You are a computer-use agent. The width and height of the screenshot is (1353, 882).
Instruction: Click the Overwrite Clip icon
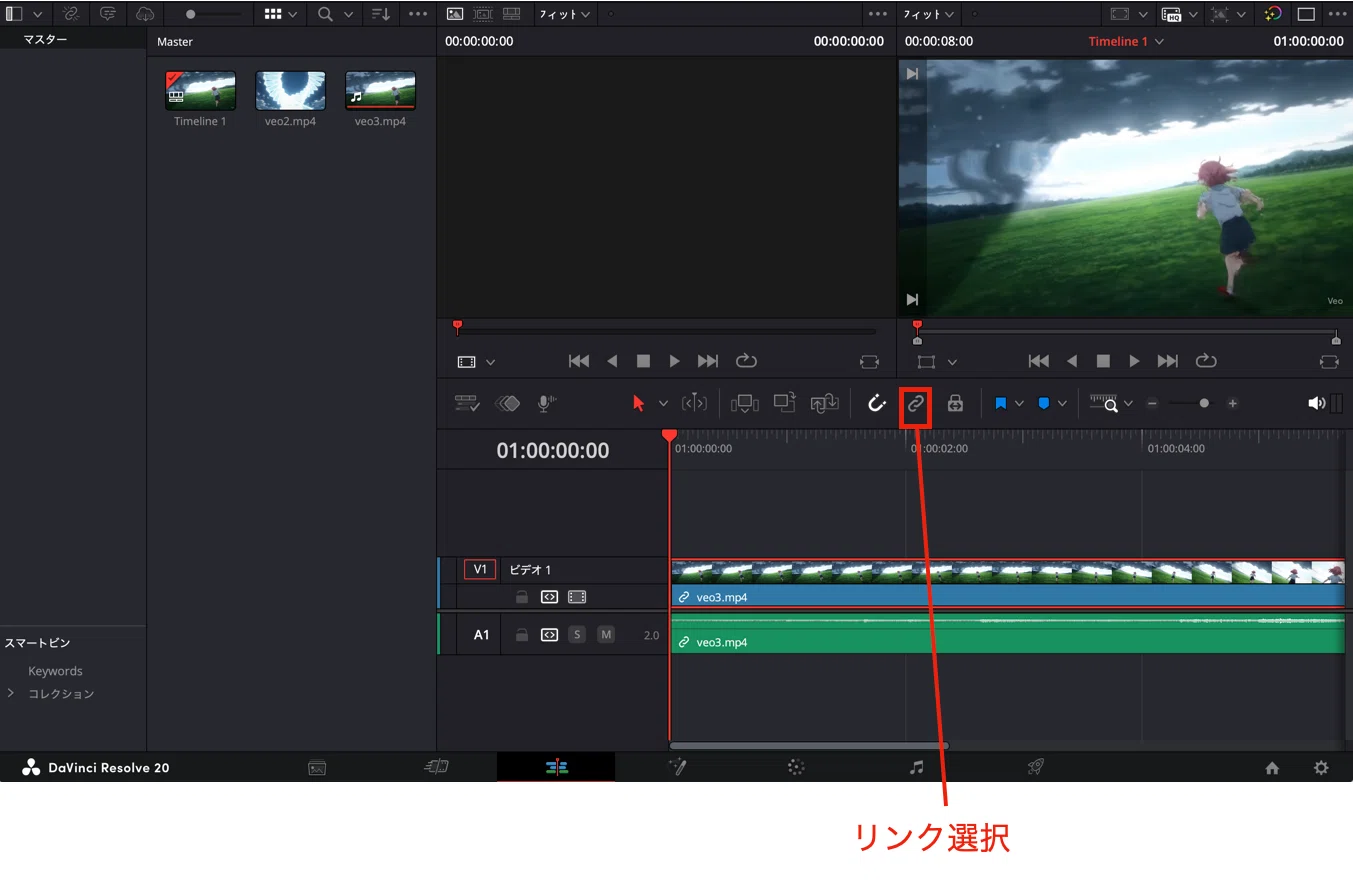(x=785, y=402)
